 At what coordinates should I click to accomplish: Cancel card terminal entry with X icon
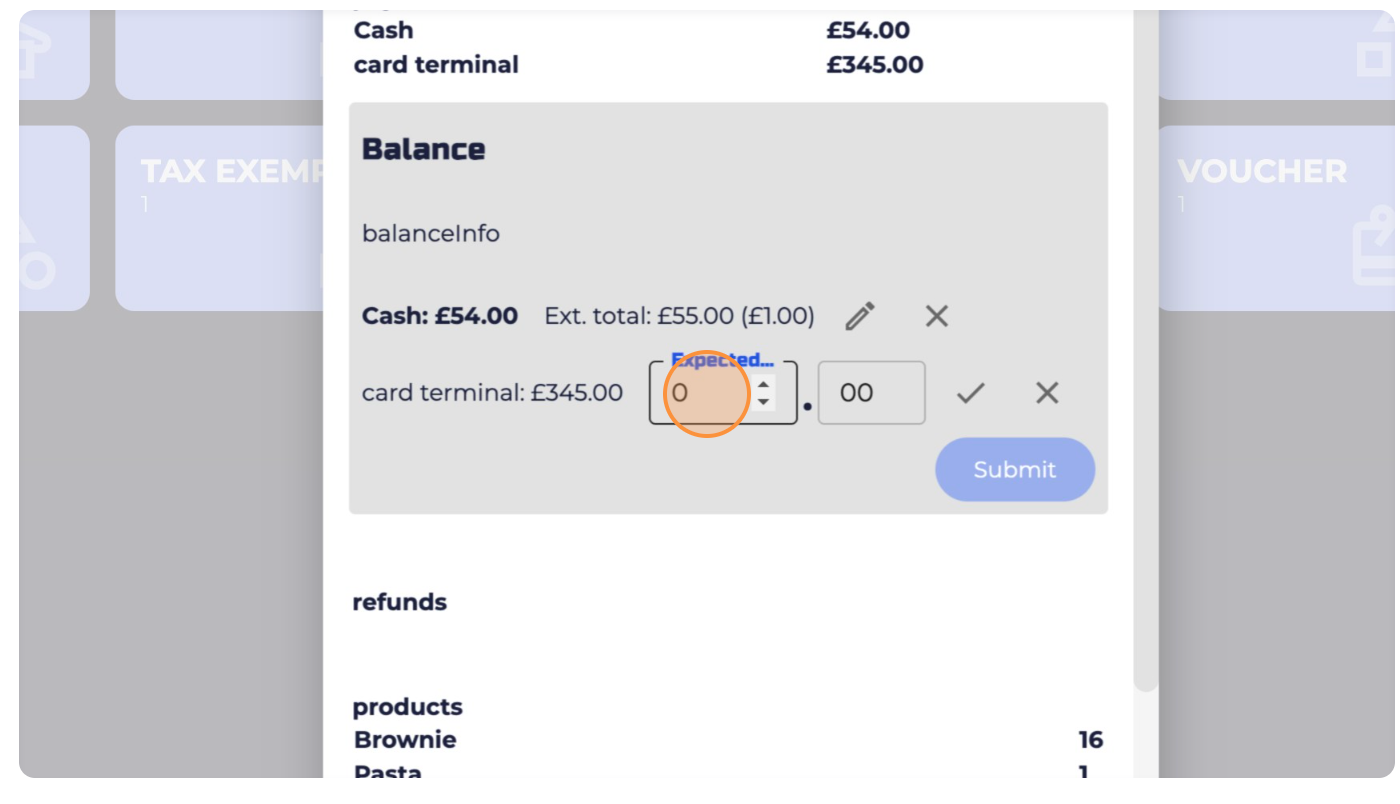coord(1046,393)
